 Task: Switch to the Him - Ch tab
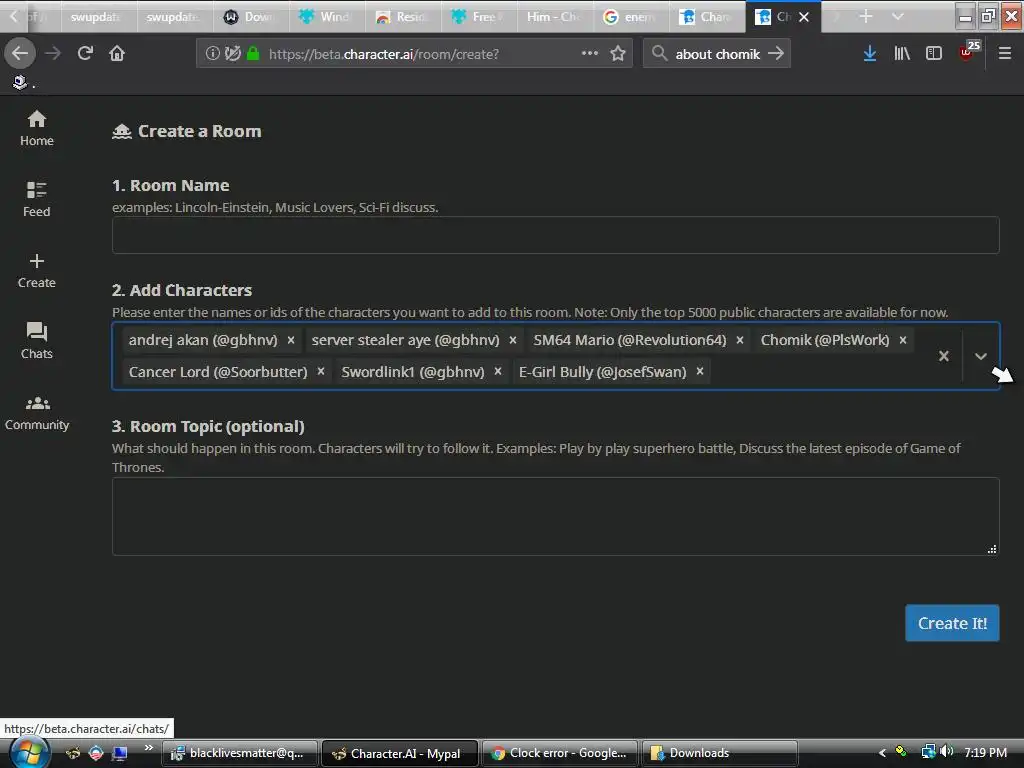pyautogui.click(x=554, y=17)
